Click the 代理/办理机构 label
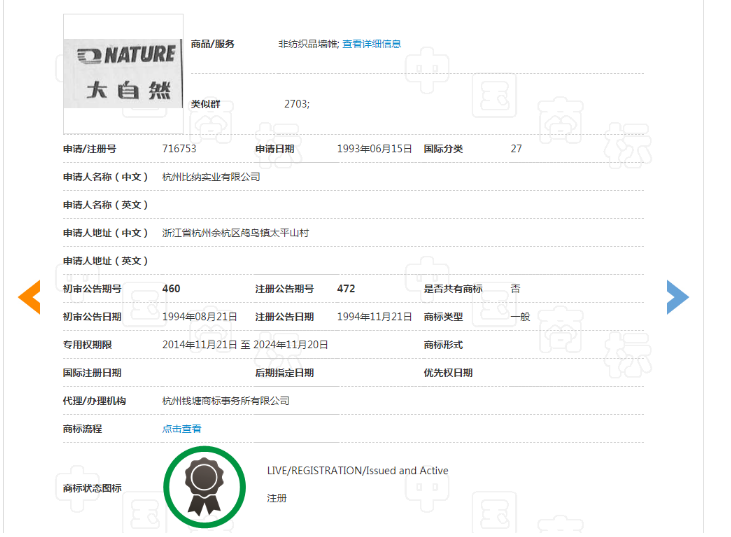 (x=94, y=400)
